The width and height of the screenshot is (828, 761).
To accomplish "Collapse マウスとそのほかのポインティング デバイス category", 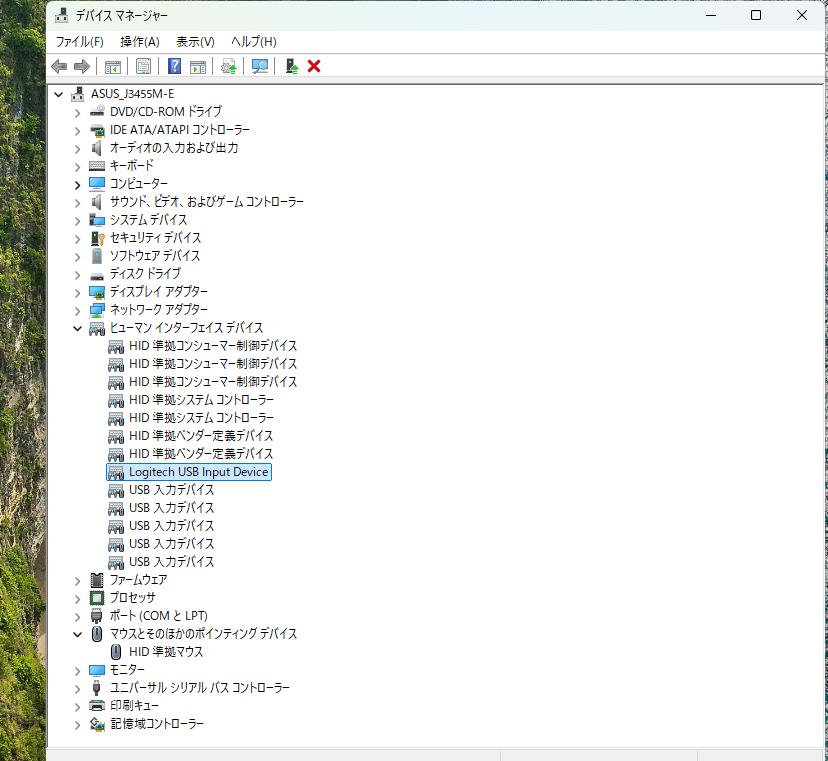I will [78, 634].
